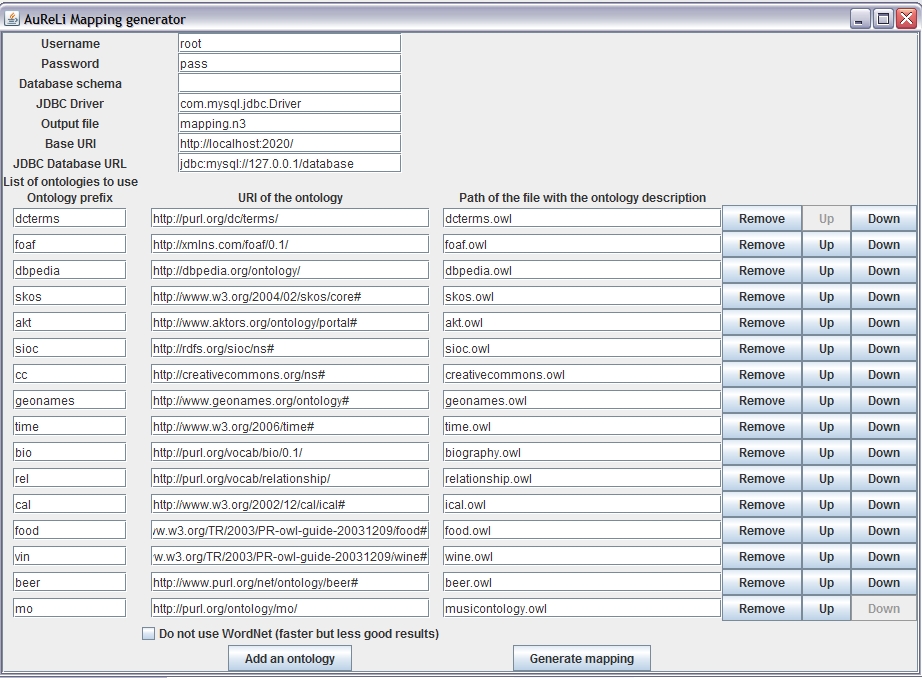Edit the Base URI field

(289, 144)
